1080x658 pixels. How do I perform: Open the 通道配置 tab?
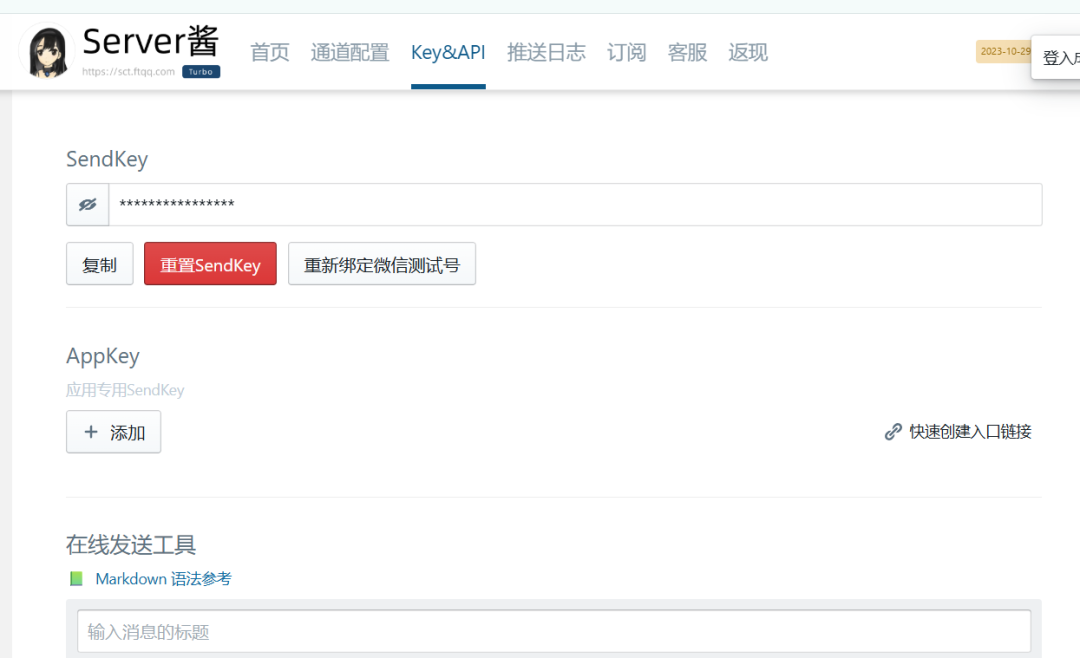pos(349,52)
